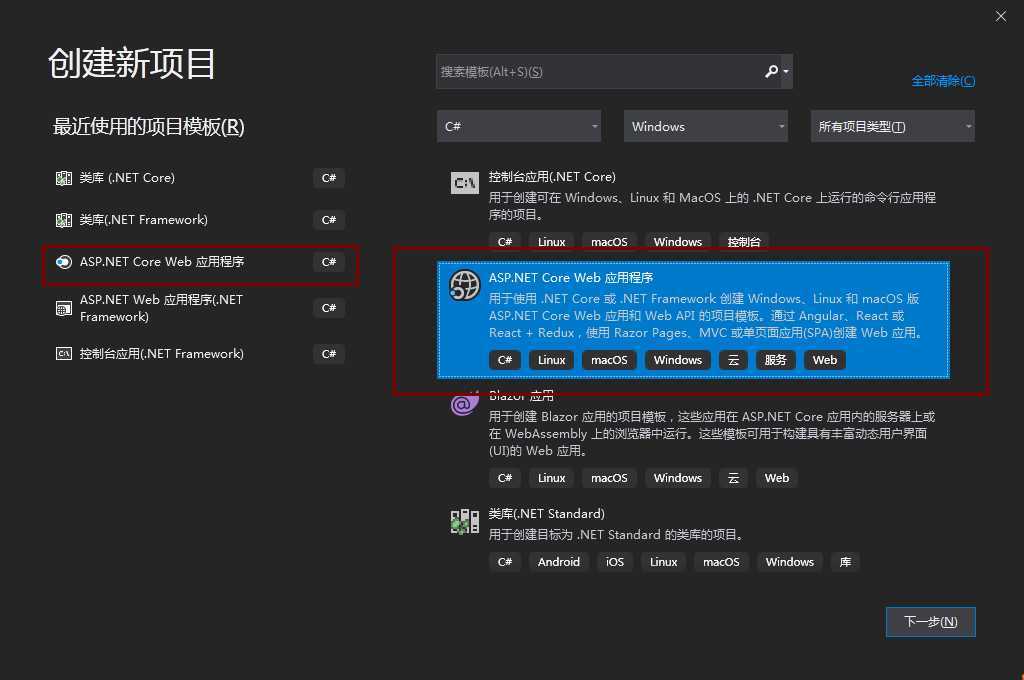Expand search history dropdown arrow
The height and width of the screenshot is (680, 1024).
point(786,72)
